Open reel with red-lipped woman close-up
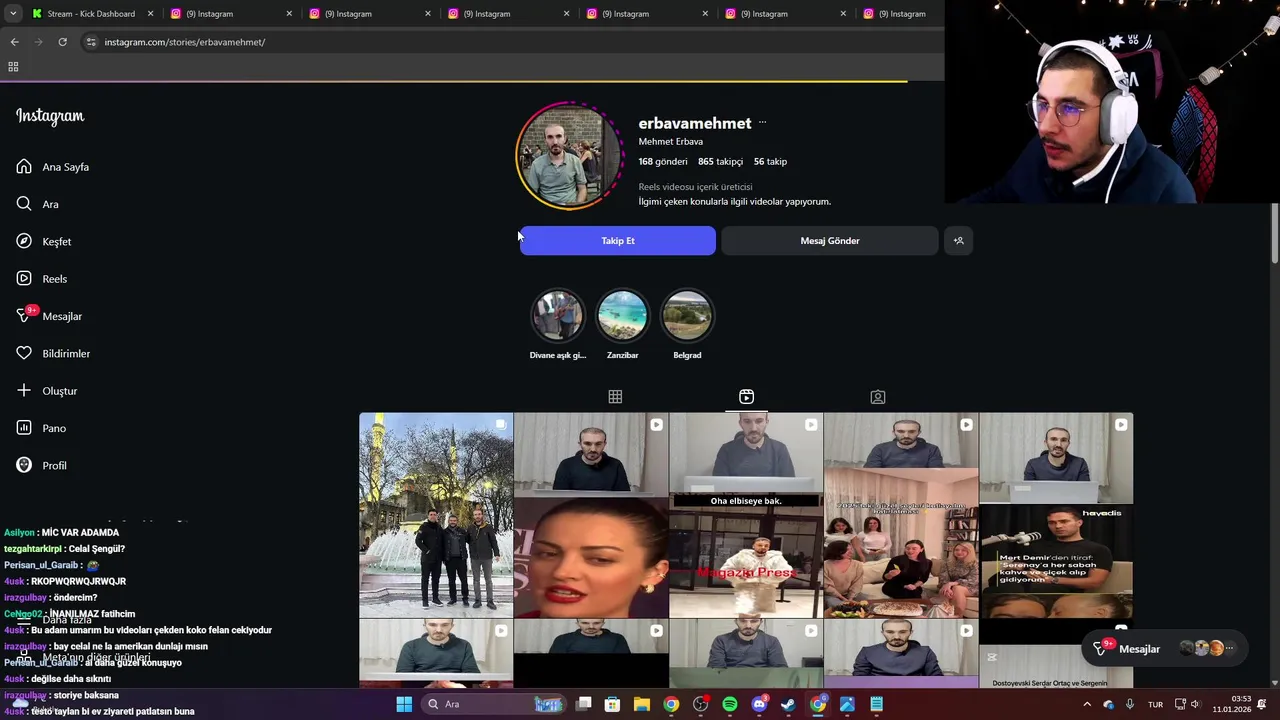 click(591, 515)
